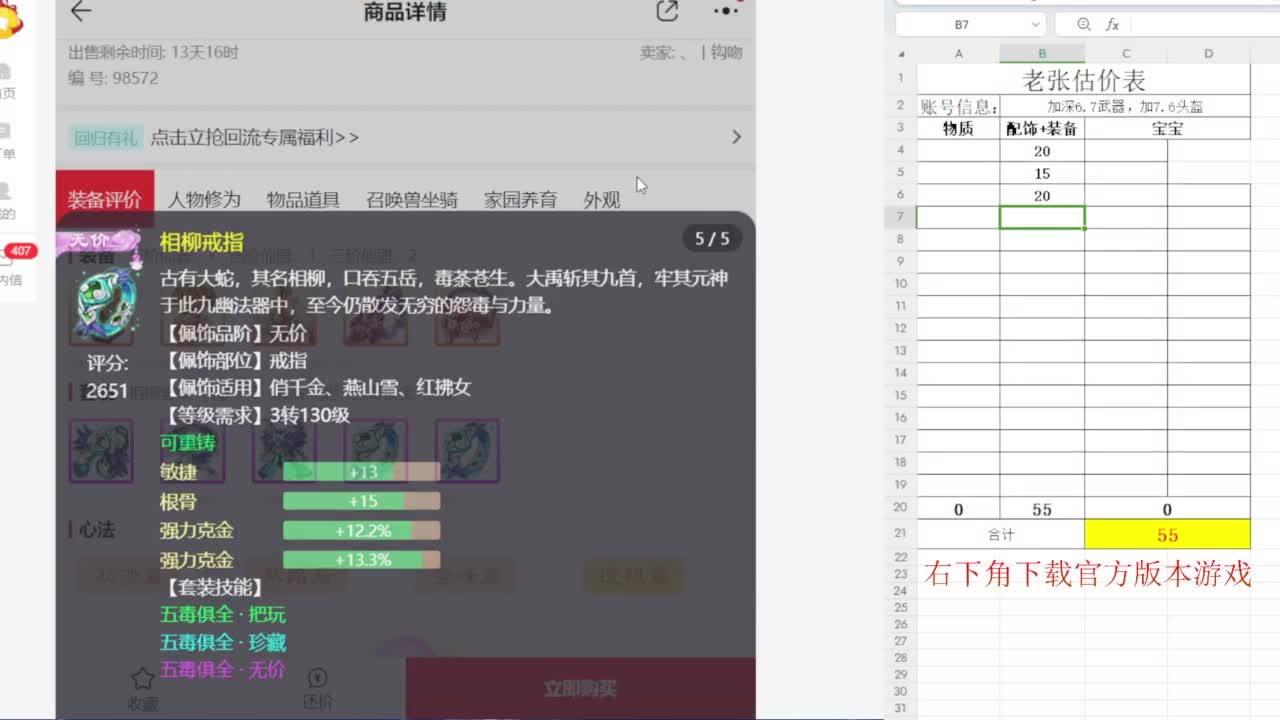This screenshot has height=720, width=1280.
Task: Click the yellow total cell 55
Action: pos(1167,535)
